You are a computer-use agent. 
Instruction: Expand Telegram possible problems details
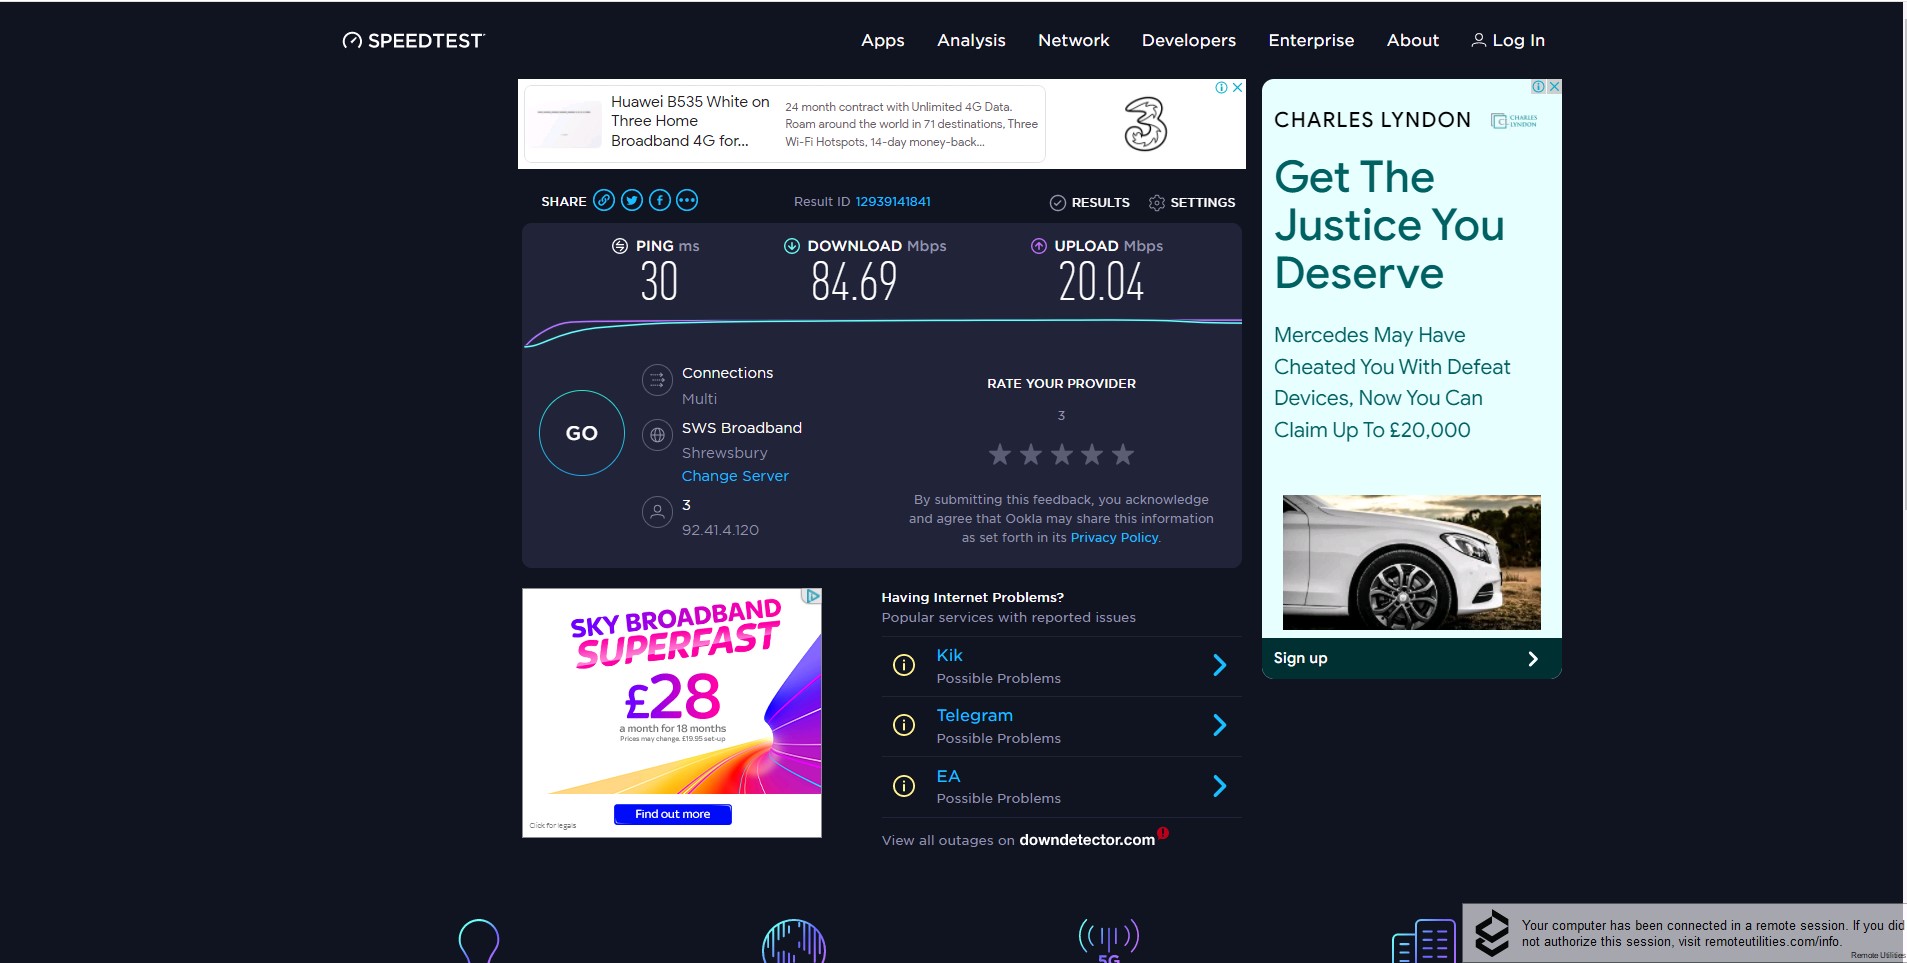click(1220, 724)
